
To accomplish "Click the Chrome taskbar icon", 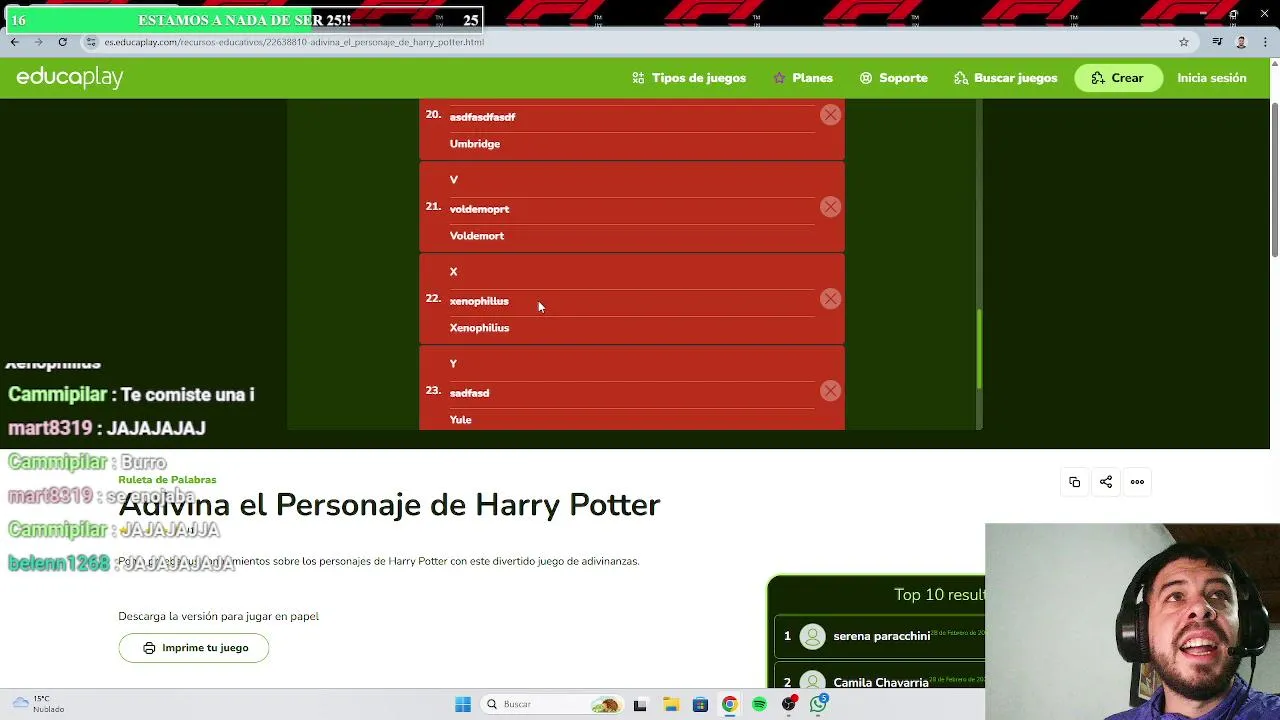I will click(x=730, y=704).
